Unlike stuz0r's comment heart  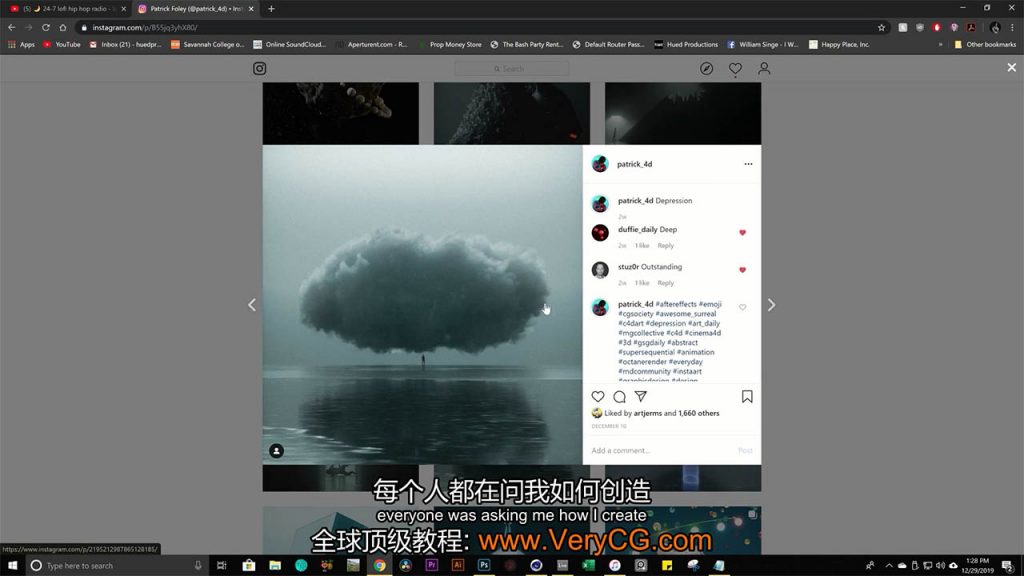coord(743,270)
